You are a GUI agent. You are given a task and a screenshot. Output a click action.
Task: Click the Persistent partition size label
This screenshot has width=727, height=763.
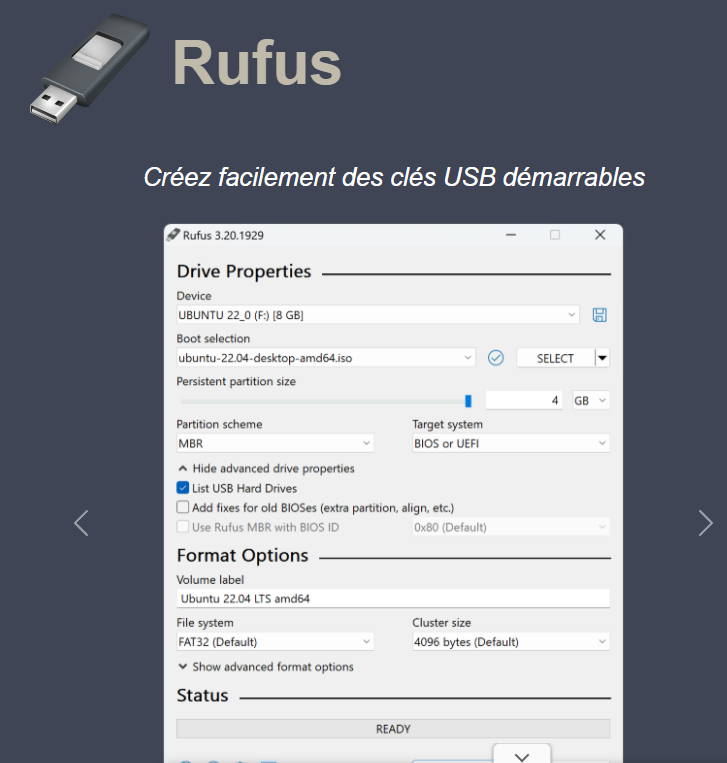pos(236,382)
